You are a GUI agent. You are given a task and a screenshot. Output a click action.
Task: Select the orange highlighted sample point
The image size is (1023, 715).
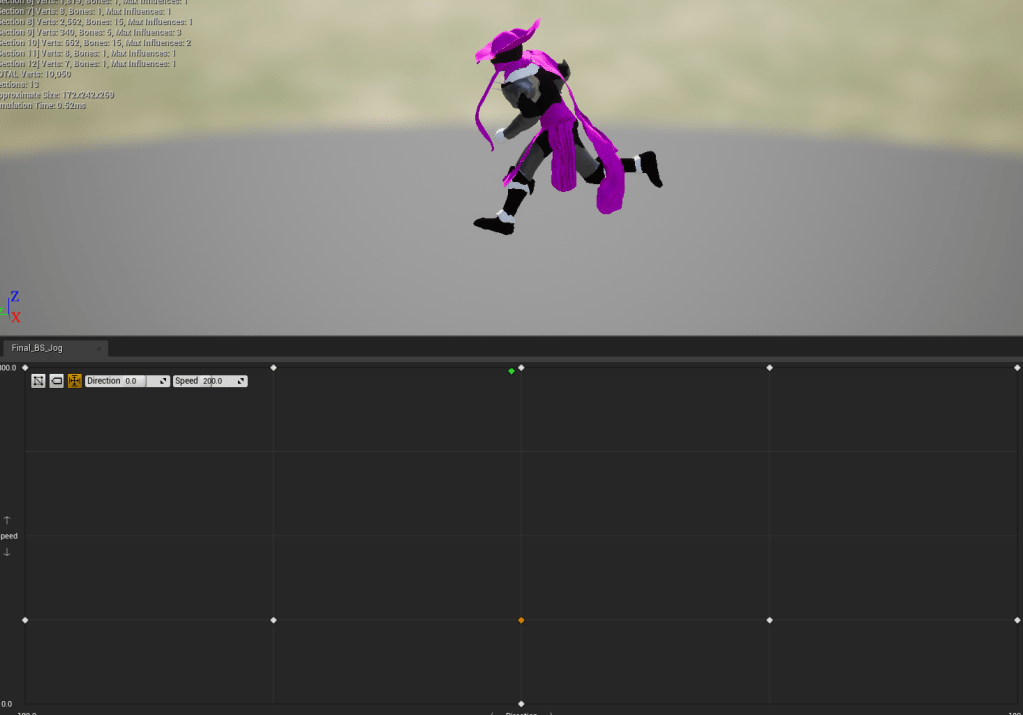point(521,620)
